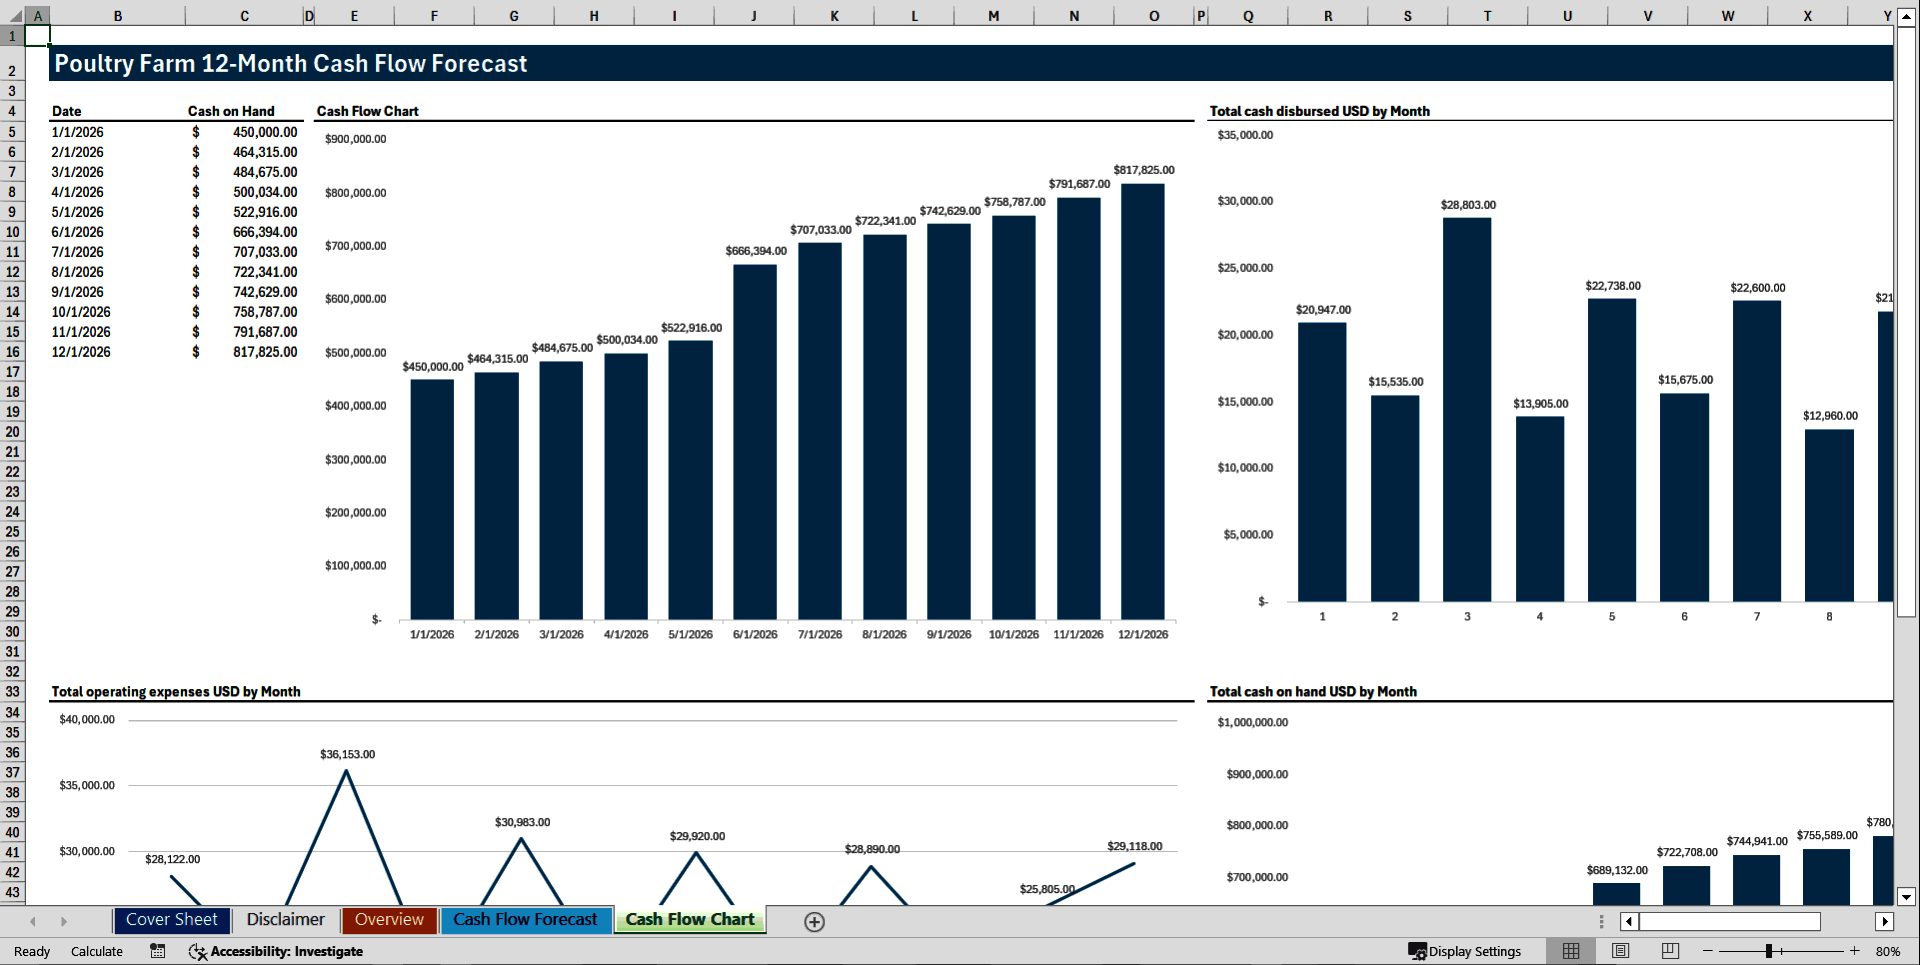Open the Disclaimer sheet
Viewport: 1920px width, 965px height.
pos(285,919)
